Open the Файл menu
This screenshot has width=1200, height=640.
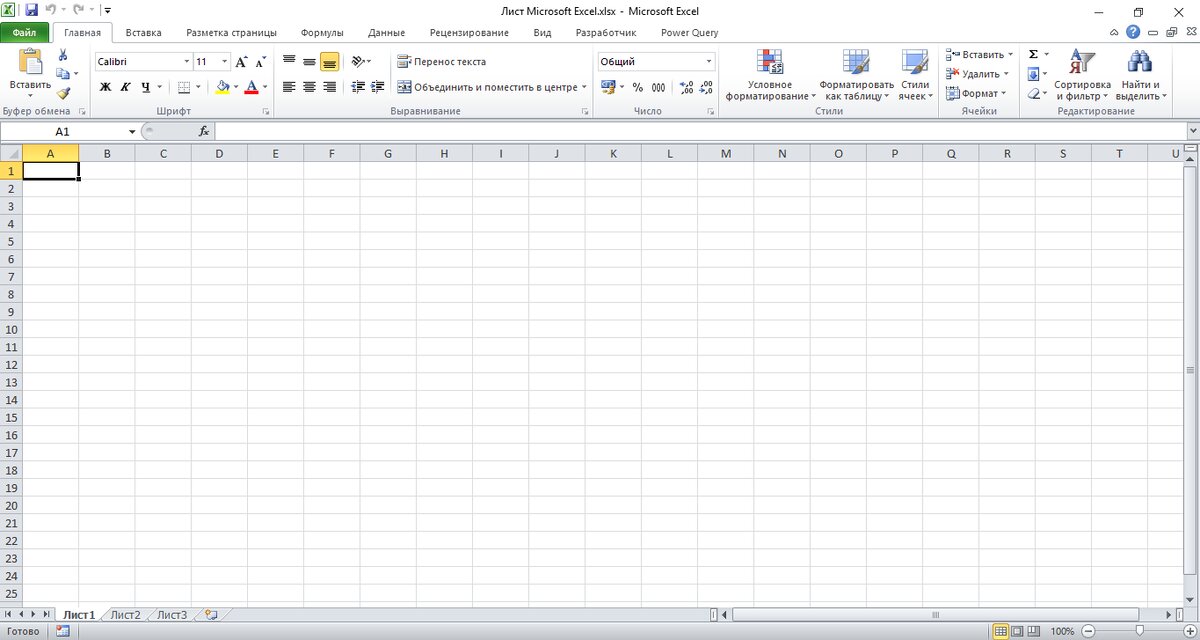pos(24,32)
